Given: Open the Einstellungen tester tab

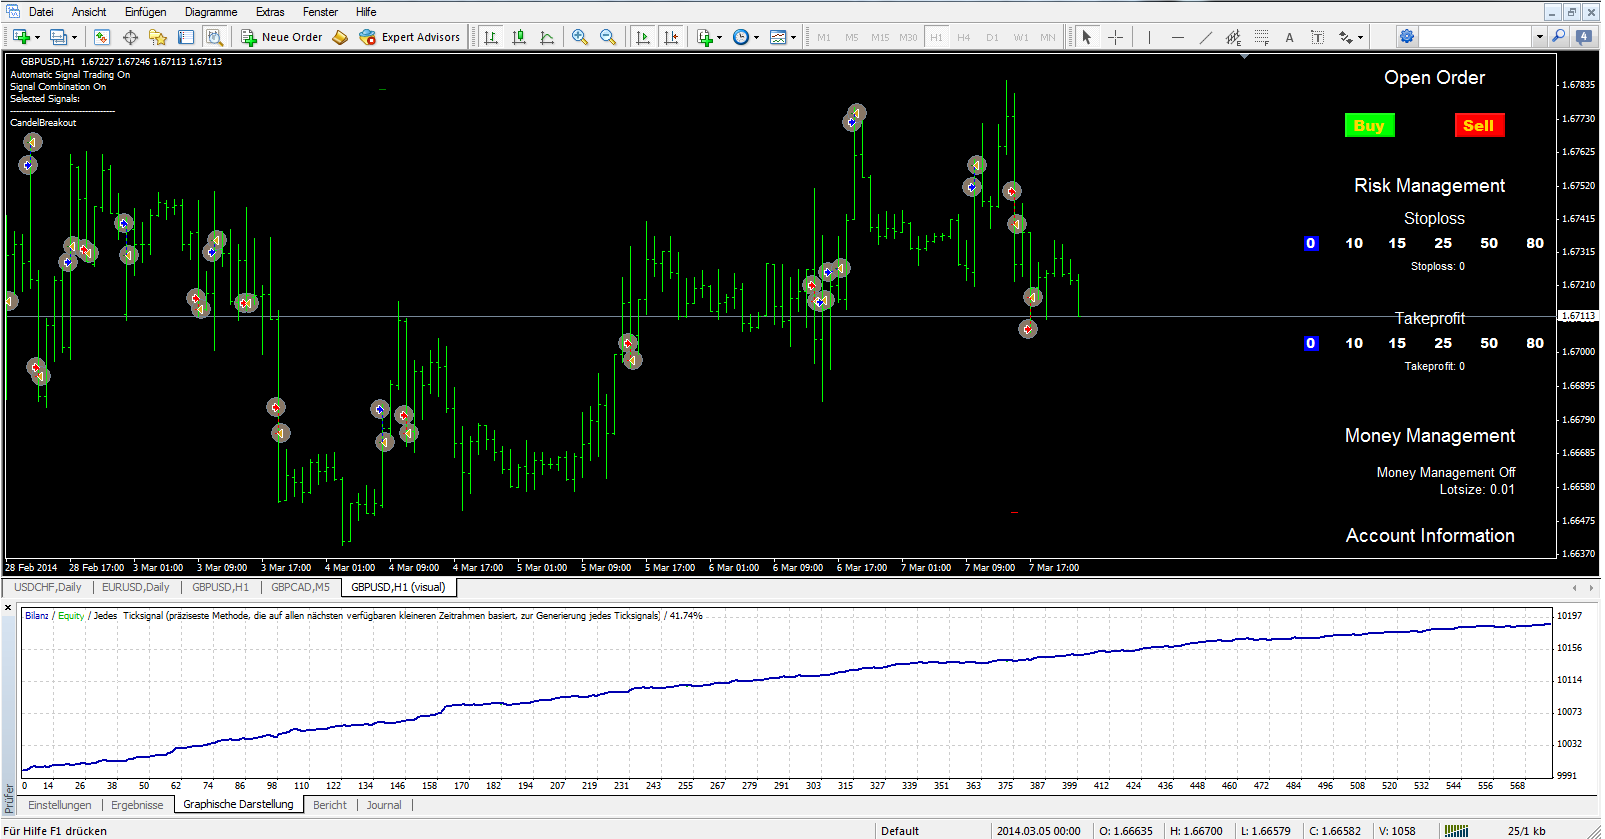Looking at the screenshot, I should point(60,805).
